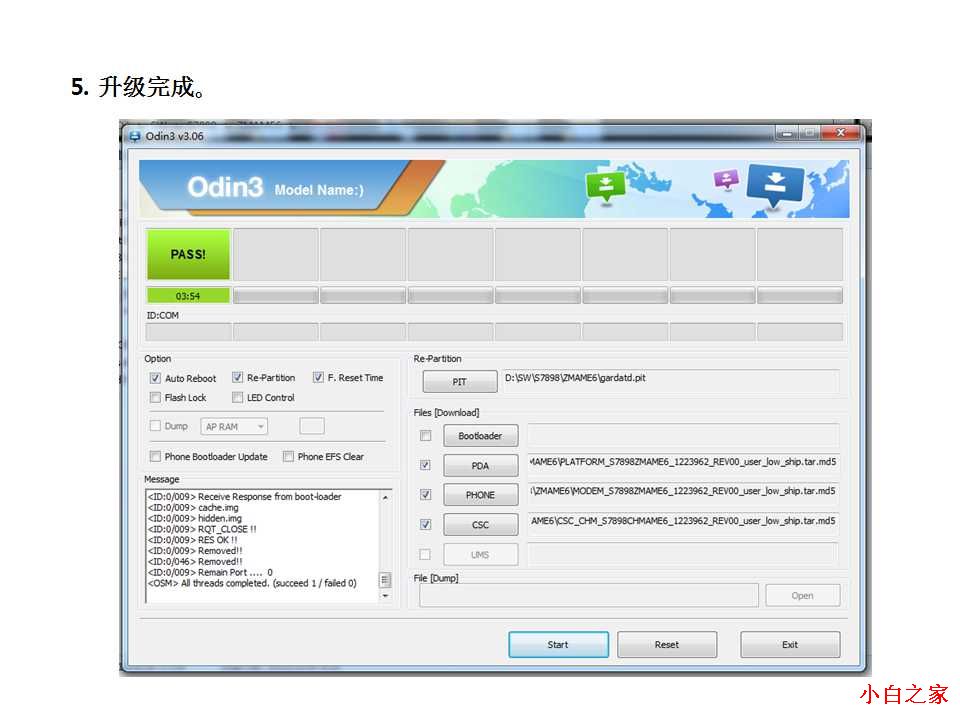Click the green download banner icon

pos(606,186)
